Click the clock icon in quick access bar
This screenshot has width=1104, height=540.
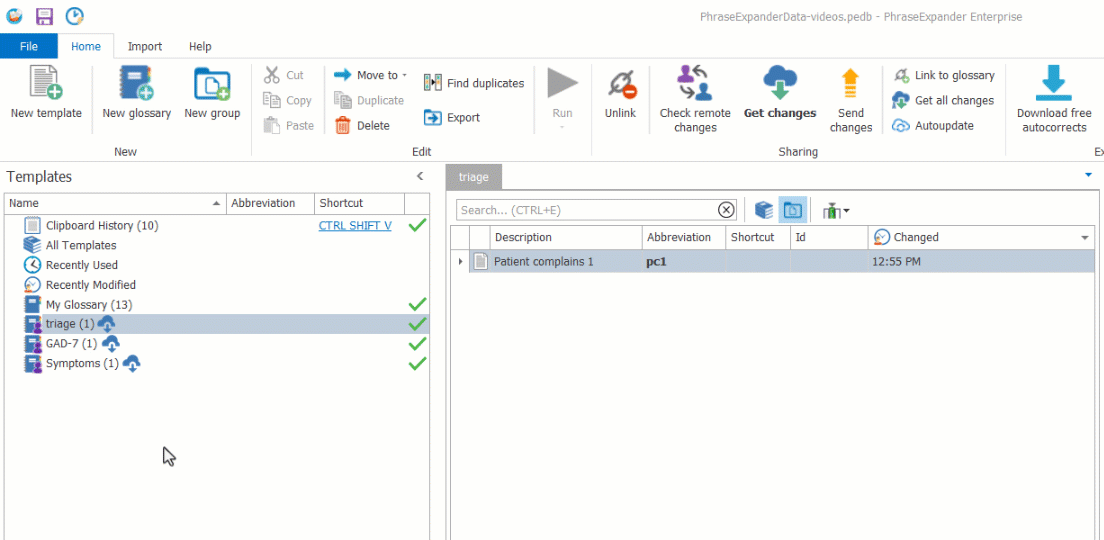pos(75,16)
